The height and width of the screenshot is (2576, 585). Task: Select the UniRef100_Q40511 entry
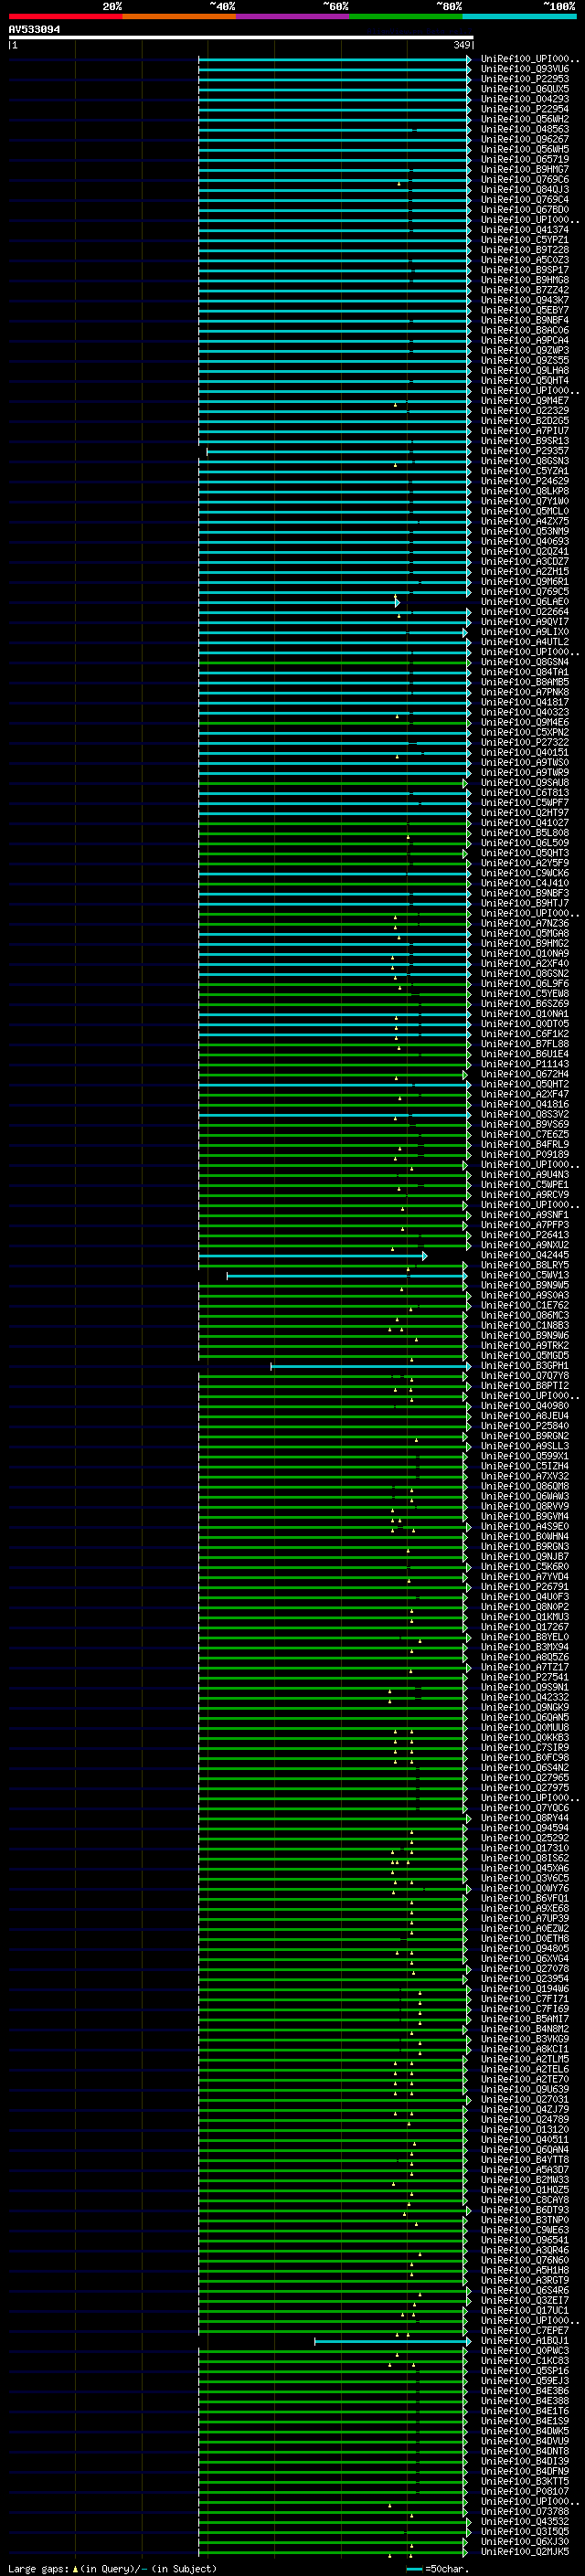(x=525, y=2140)
